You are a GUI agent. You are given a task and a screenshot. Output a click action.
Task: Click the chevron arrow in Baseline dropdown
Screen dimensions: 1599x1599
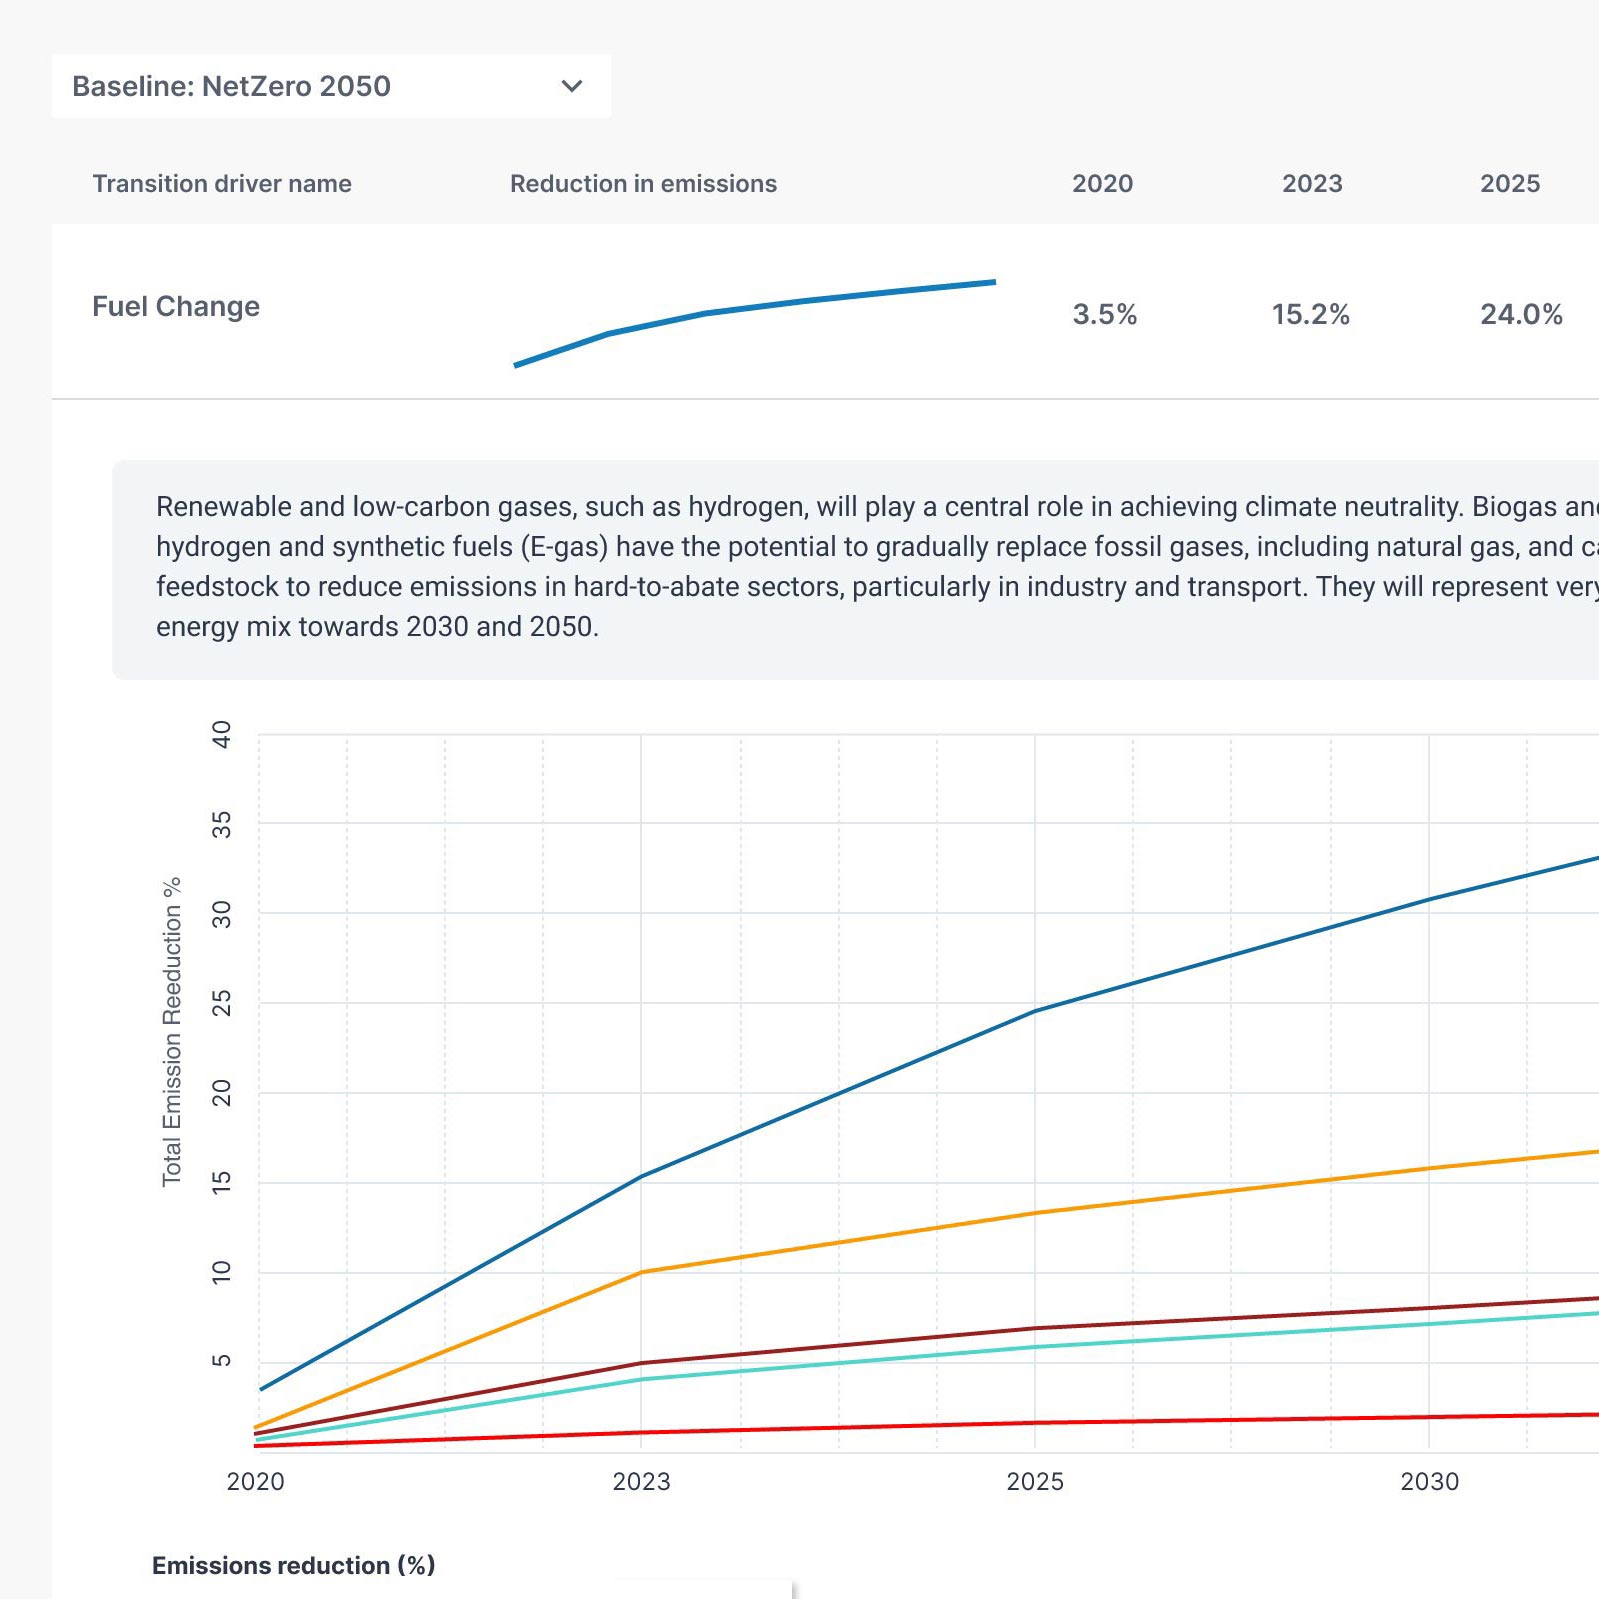pos(572,86)
